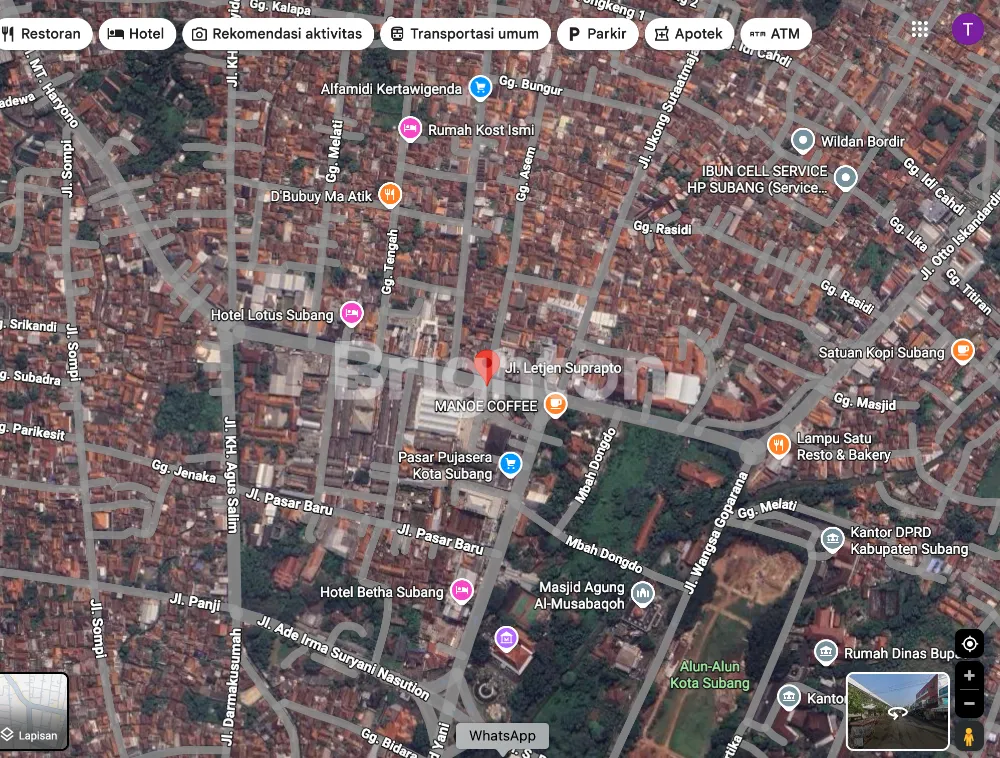Click the my location crosshair button
The height and width of the screenshot is (758, 1000).
968,643
